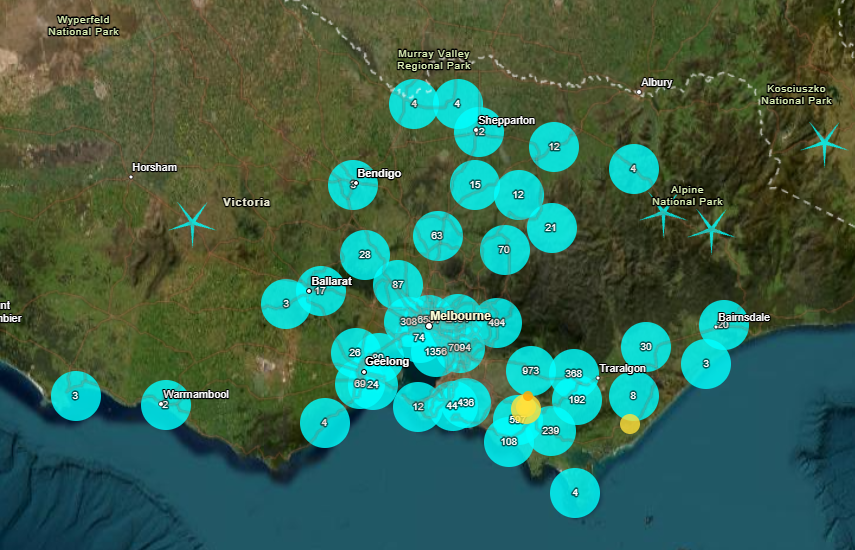Open the 3 cluster west of Ballarat
This screenshot has height=550, width=855.
coord(286,304)
